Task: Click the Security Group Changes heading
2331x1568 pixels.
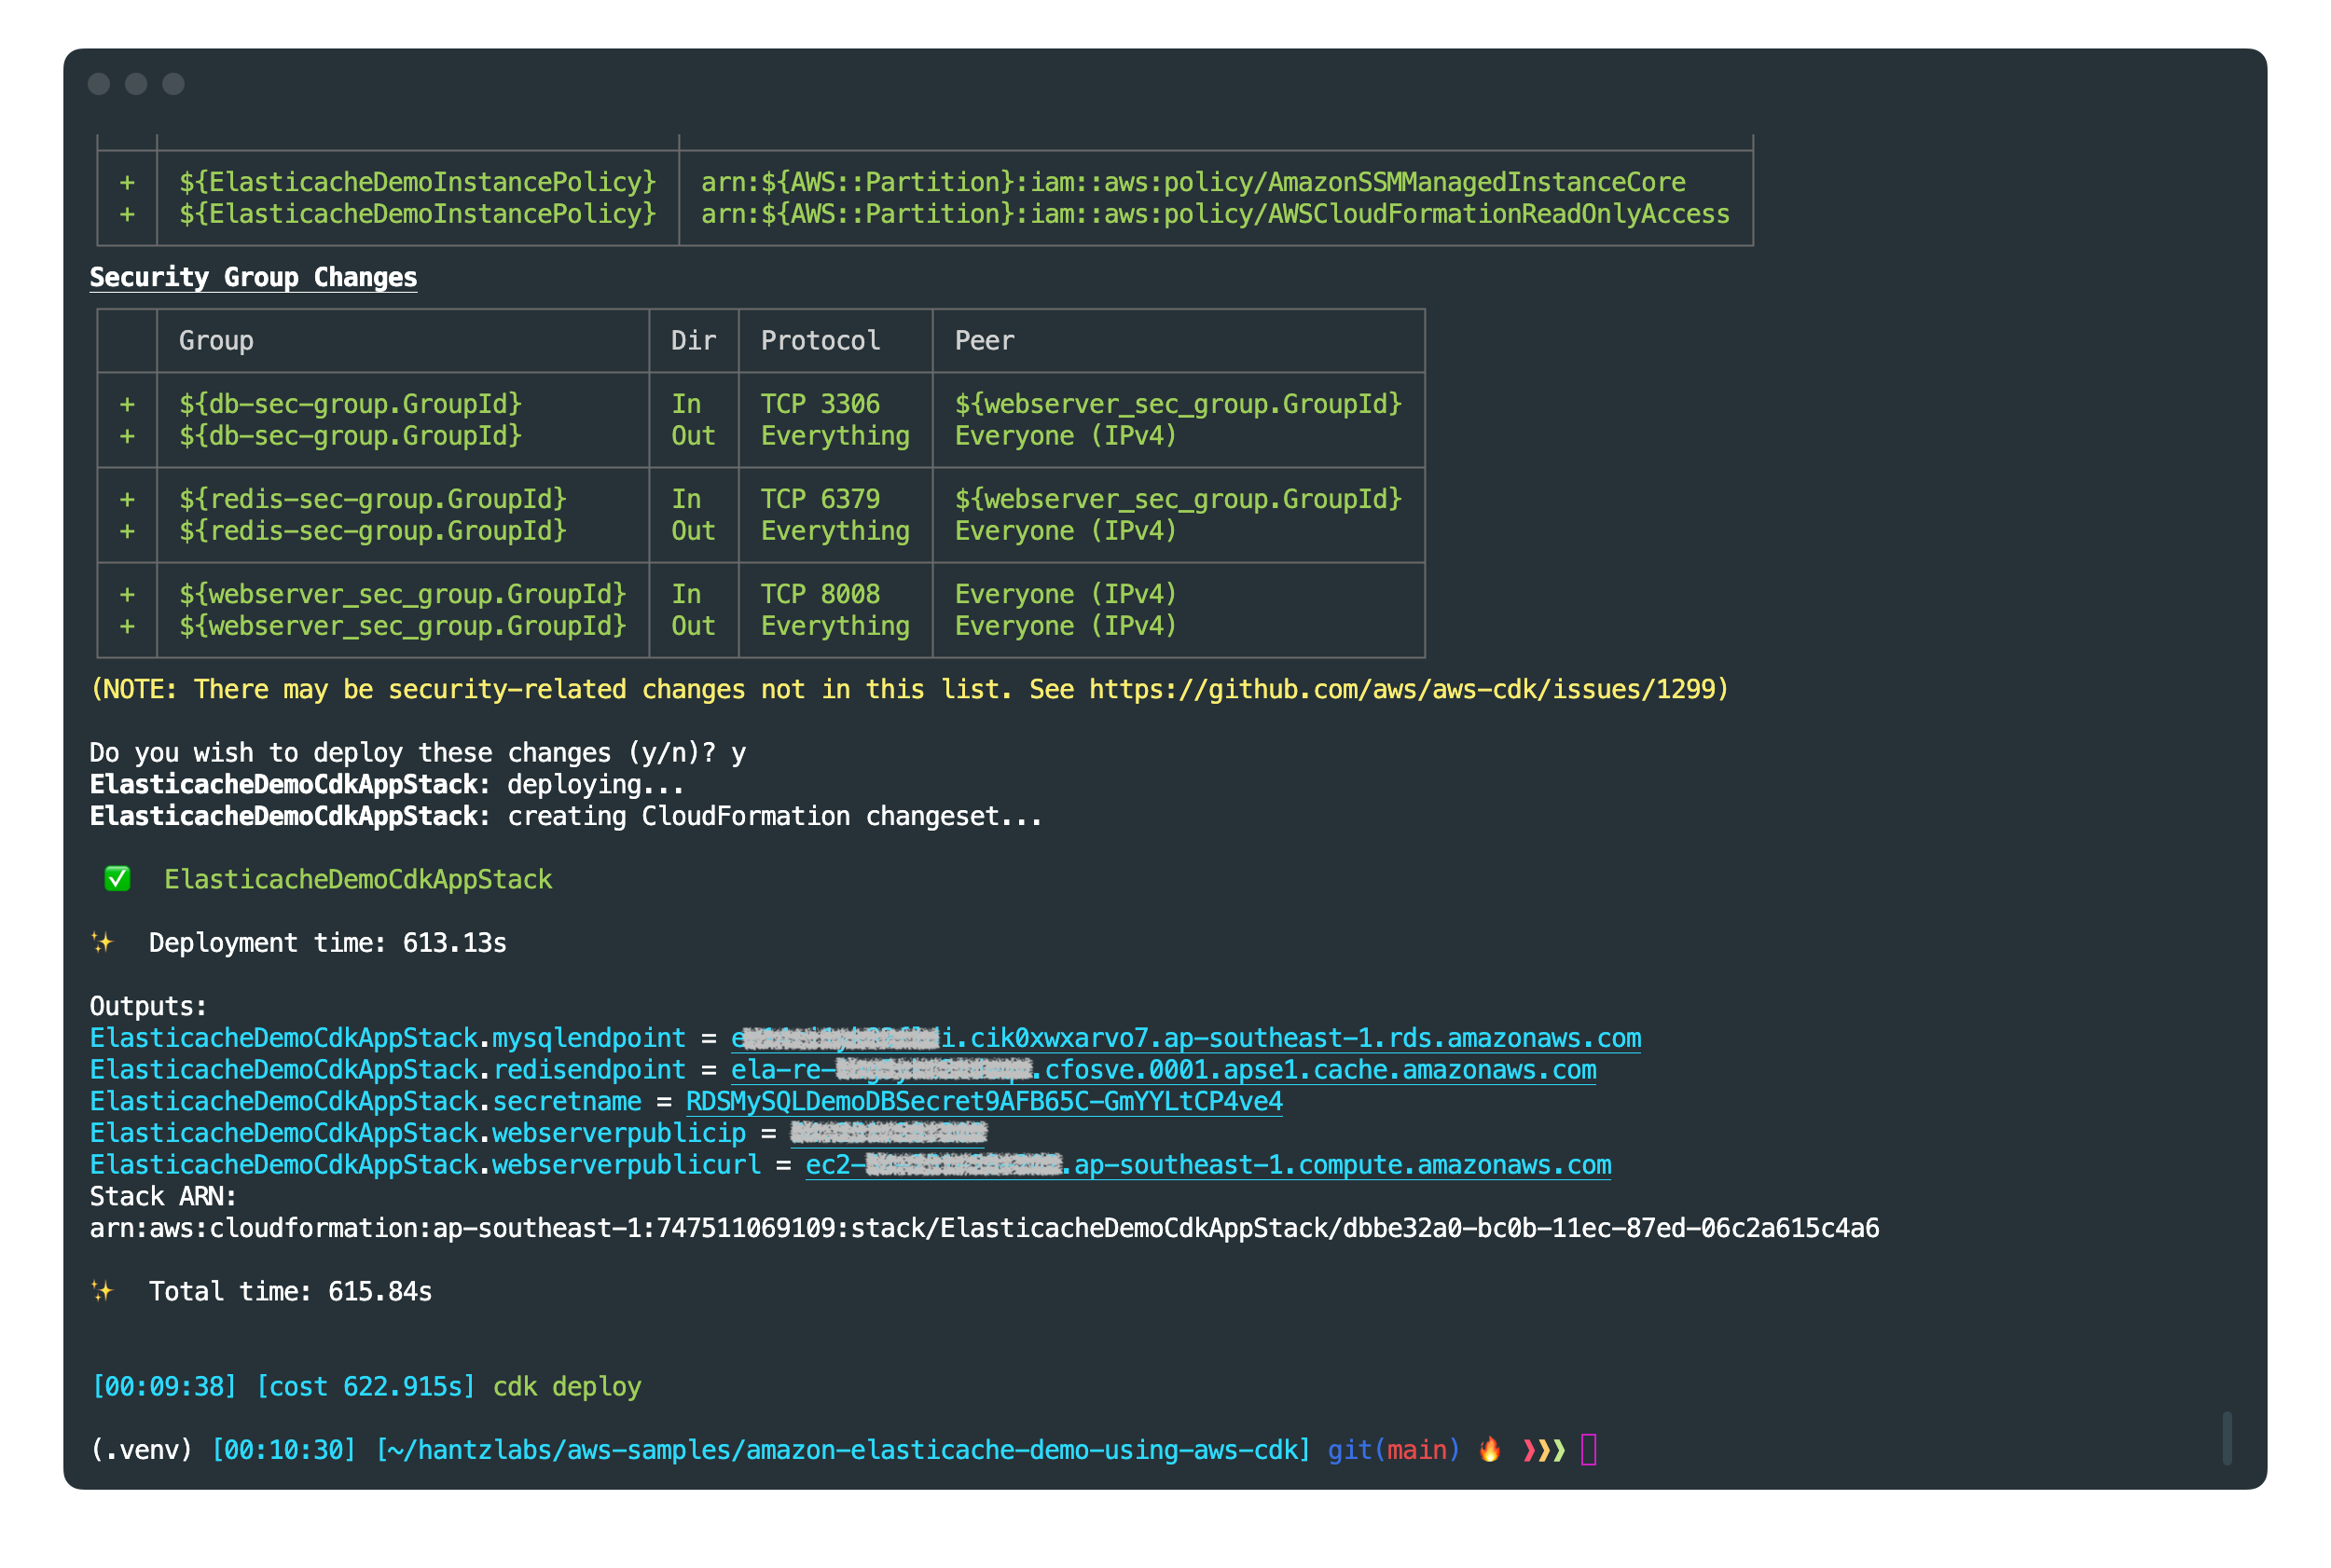Action: [x=253, y=277]
